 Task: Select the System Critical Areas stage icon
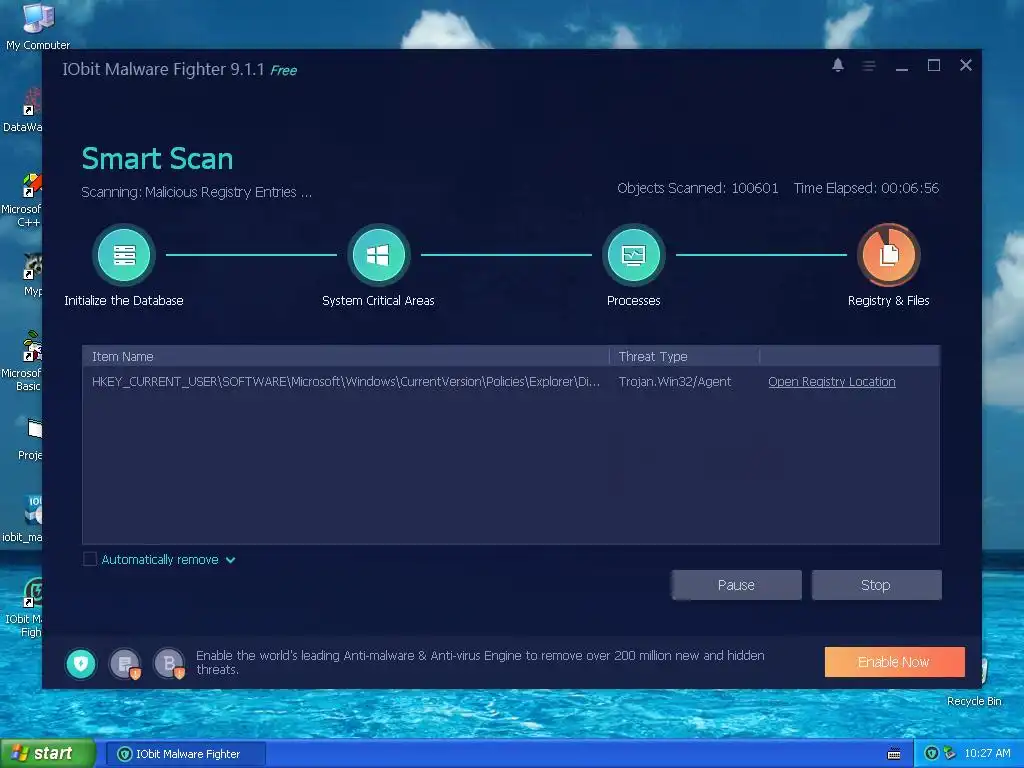point(378,255)
